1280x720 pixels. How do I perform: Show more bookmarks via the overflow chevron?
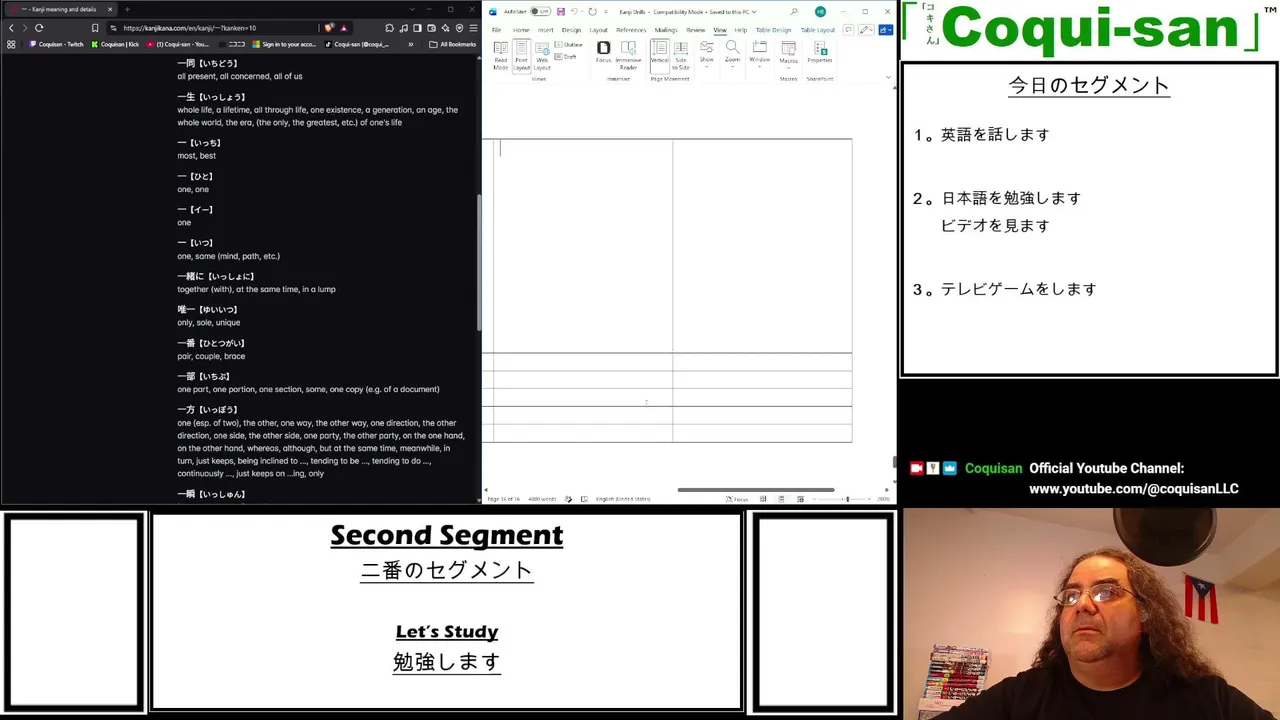point(410,44)
